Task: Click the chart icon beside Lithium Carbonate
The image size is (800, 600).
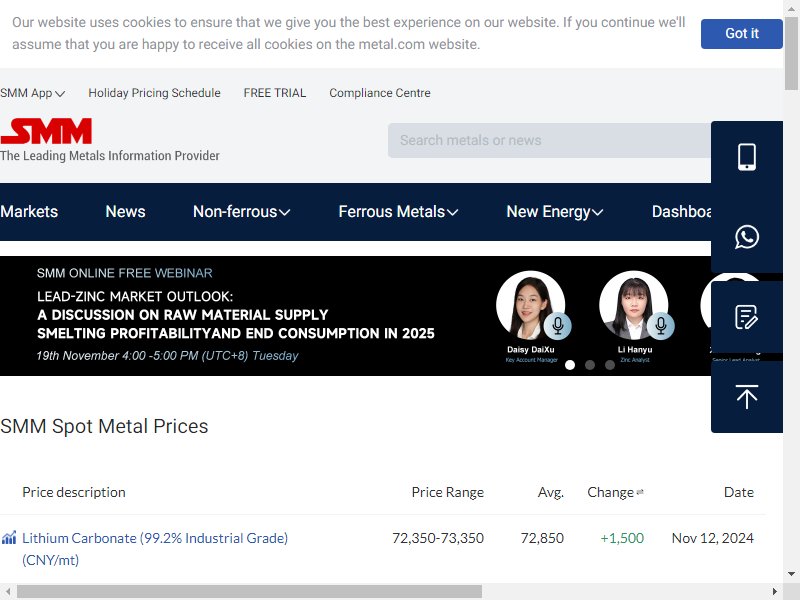Action: [9, 538]
